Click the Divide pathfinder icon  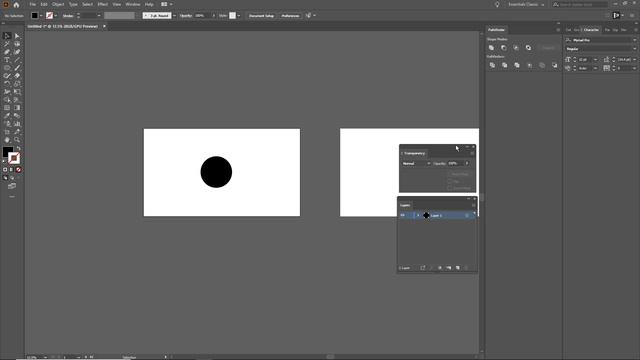(x=492, y=65)
